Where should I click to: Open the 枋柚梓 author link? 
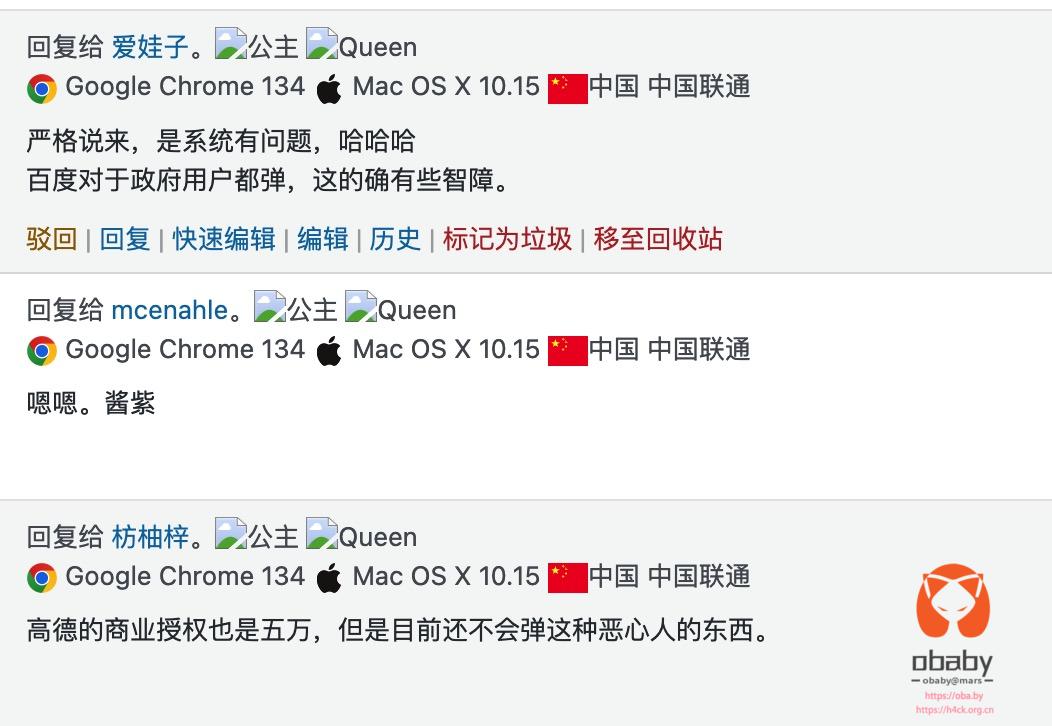[150, 537]
